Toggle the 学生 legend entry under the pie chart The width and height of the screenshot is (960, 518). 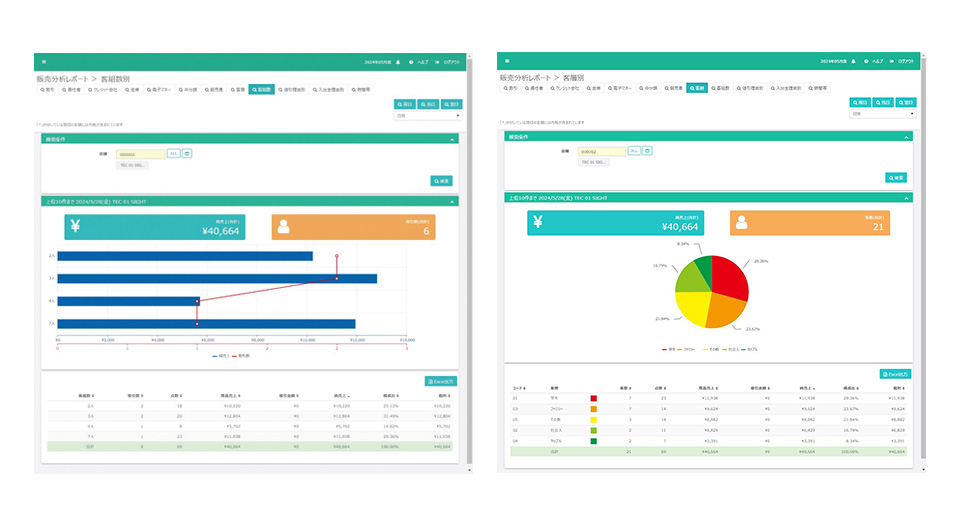(x=669, y=350)
